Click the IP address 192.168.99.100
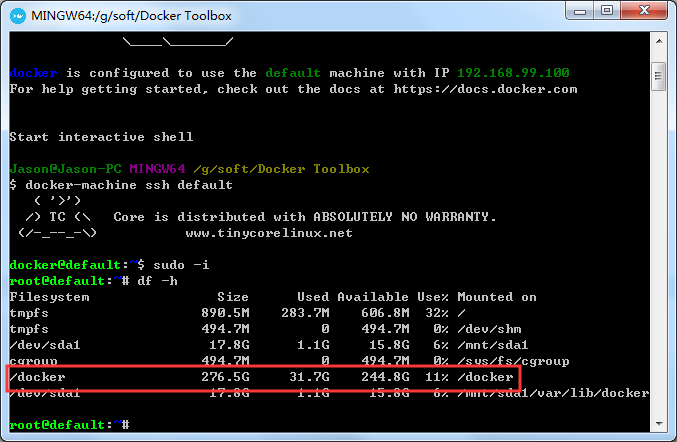Image resolution: width=677 pixels, height=442 pixels. [513, 73]
